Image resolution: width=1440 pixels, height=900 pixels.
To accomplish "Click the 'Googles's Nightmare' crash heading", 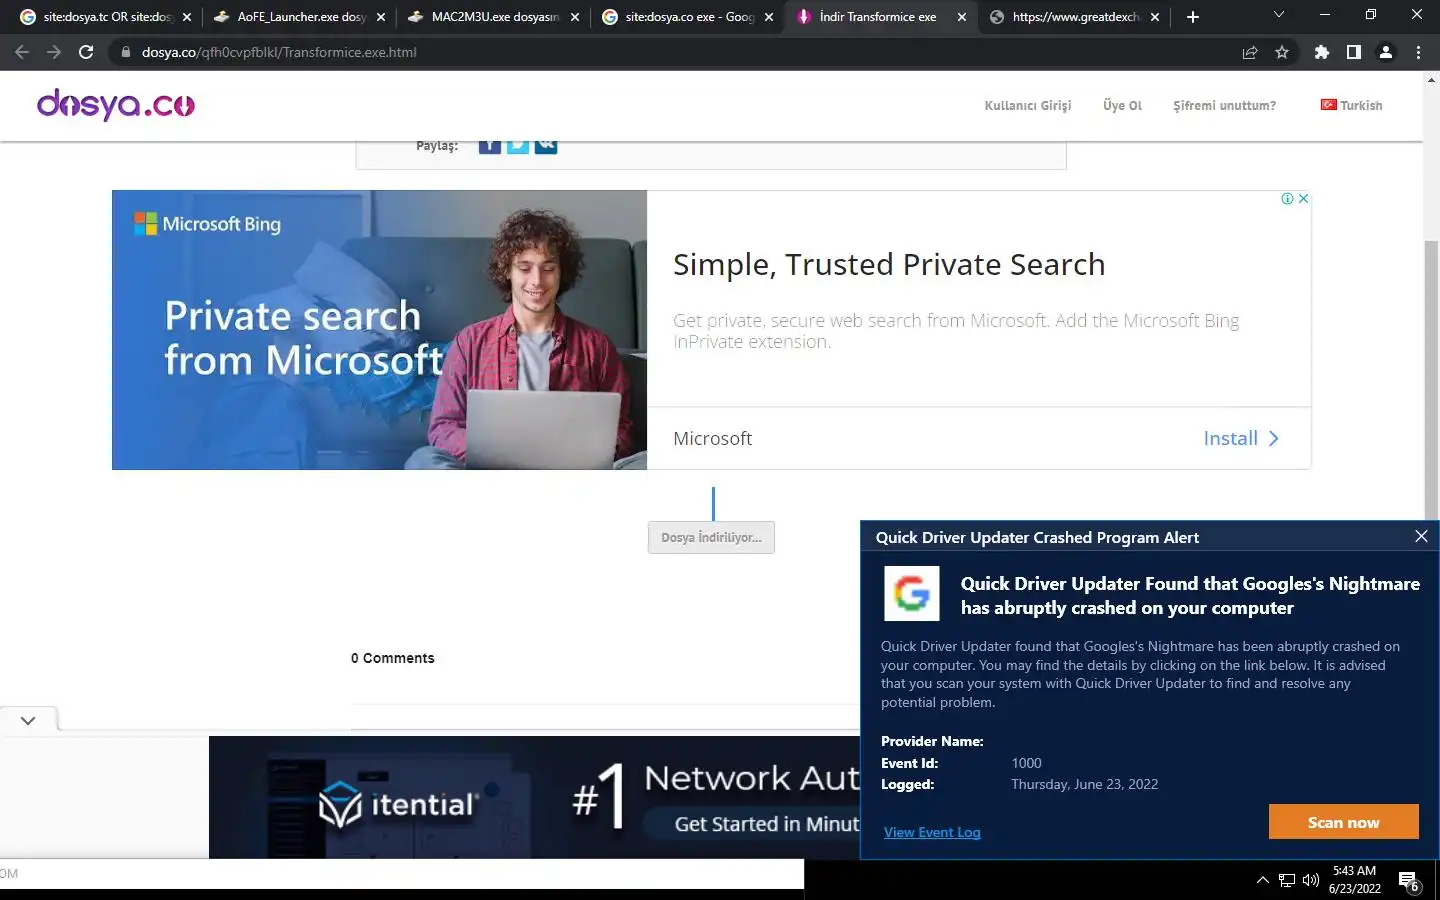I will [x=1190, y=596].
